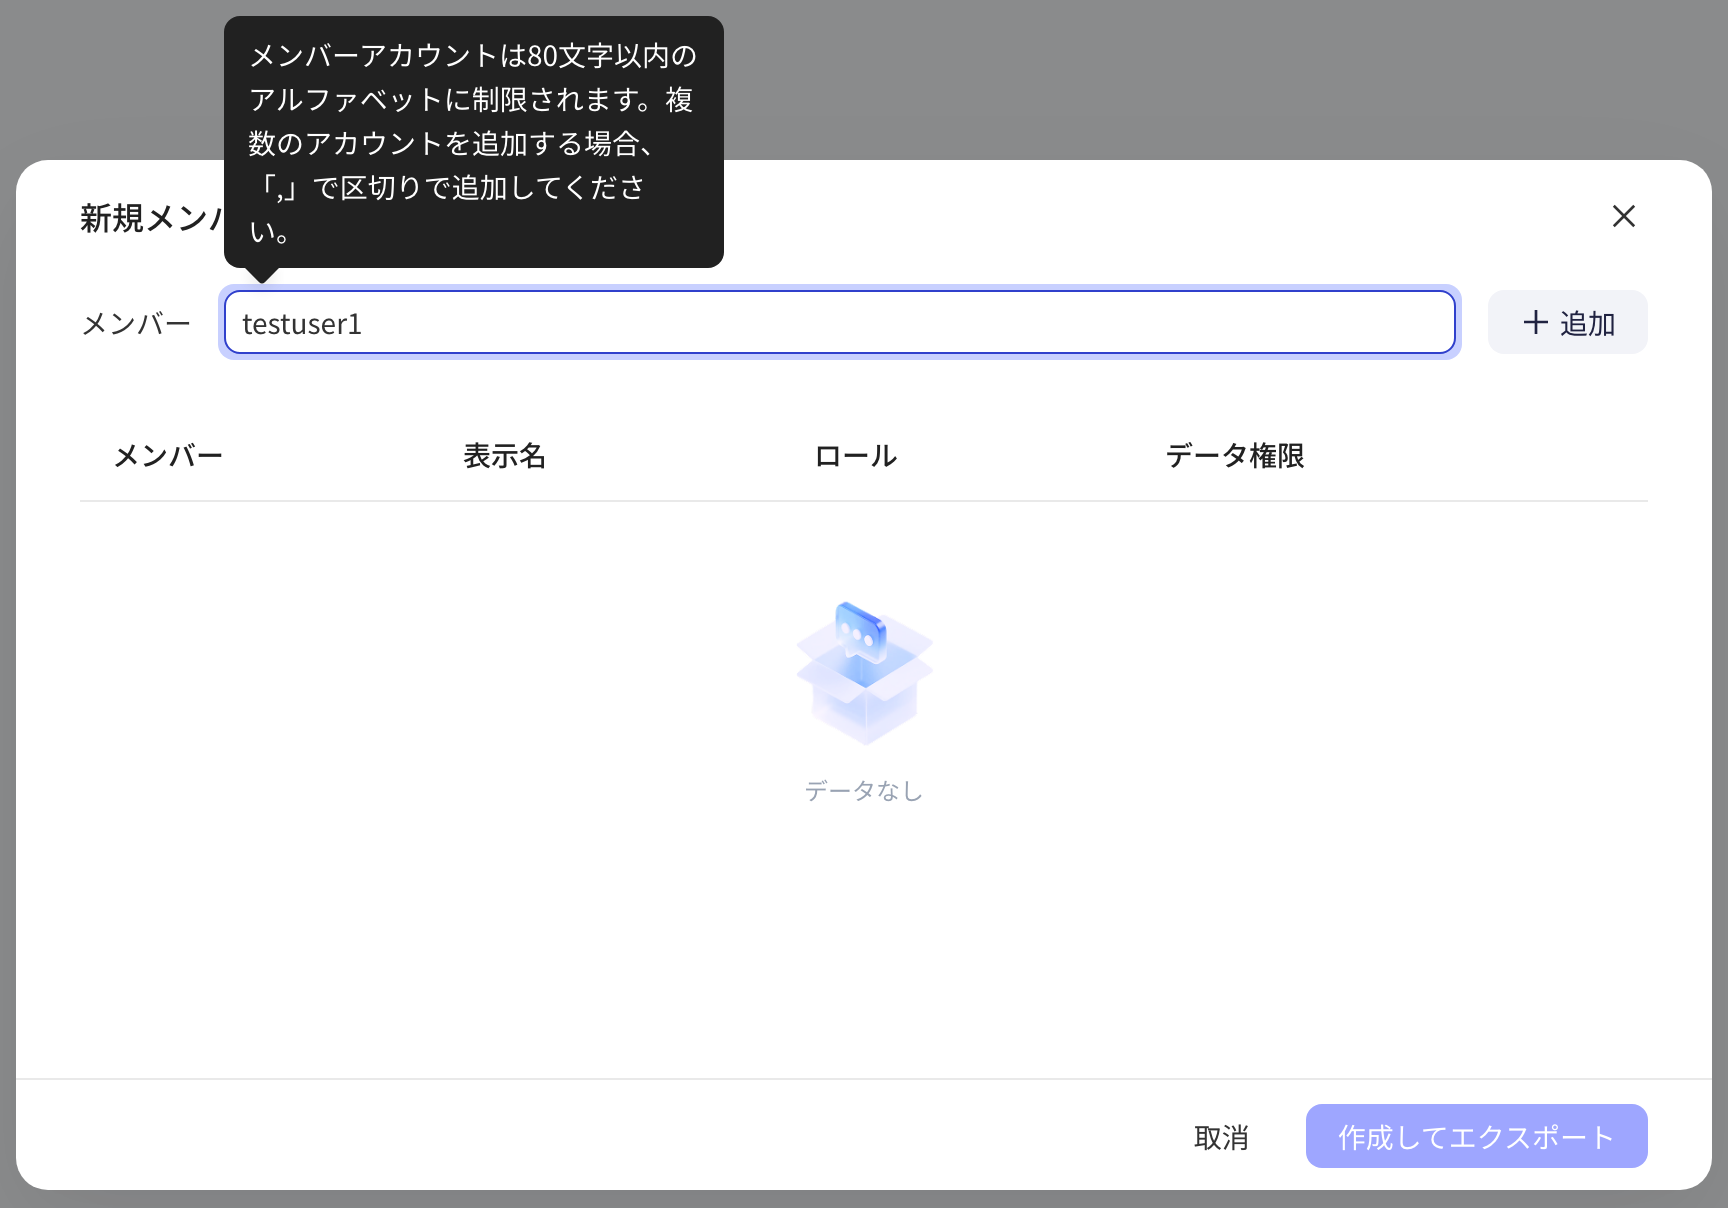1728x1208 pixels.
Task: Click the データなし placeholder text
Action: point(864,791)
